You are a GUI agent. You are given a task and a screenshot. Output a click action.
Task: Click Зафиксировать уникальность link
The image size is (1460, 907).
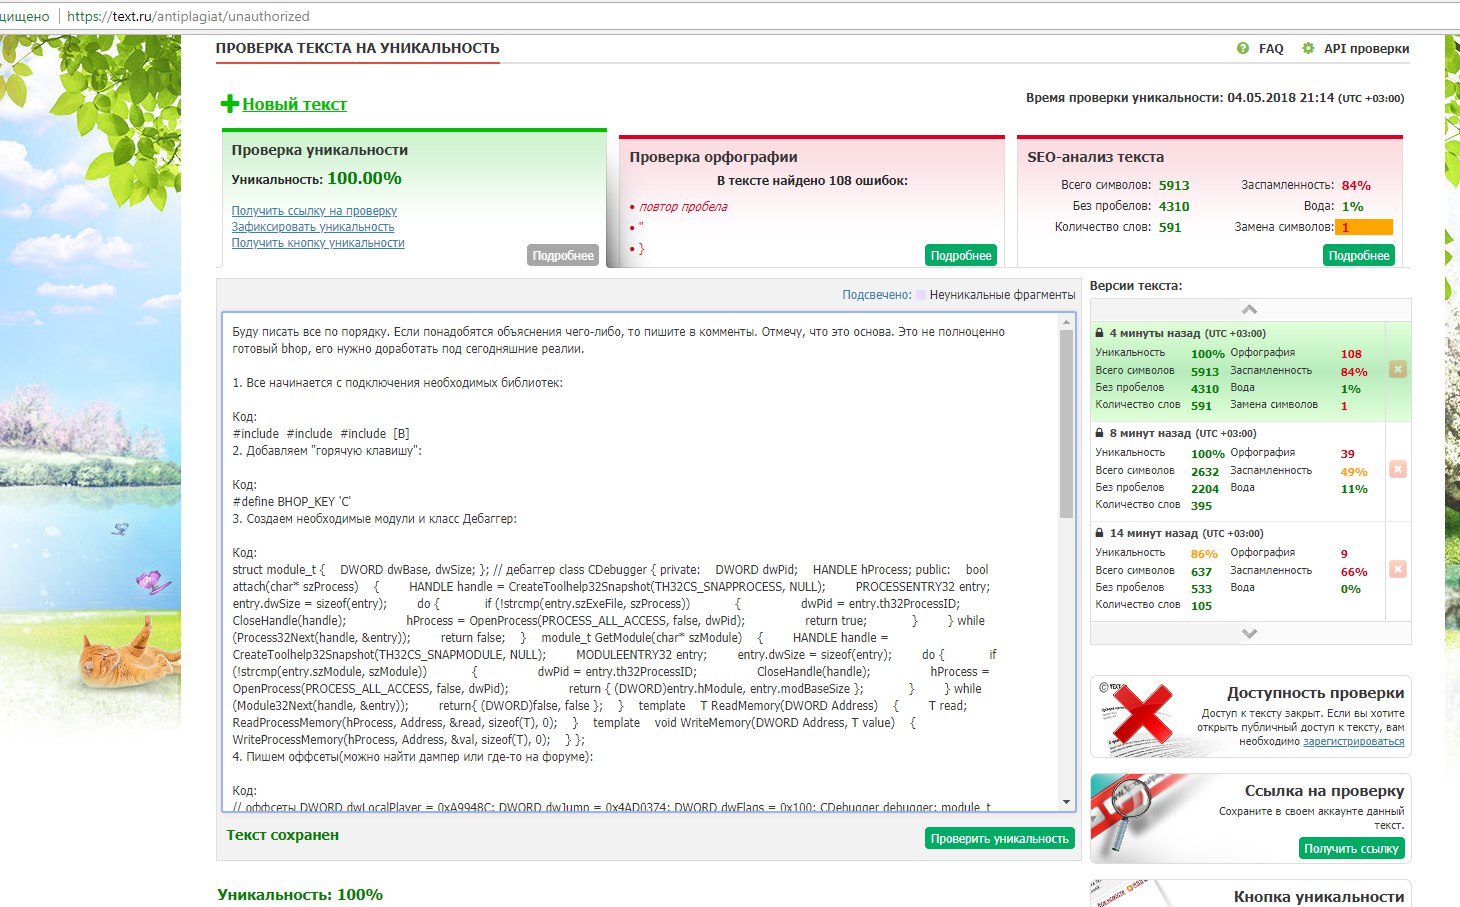coord(313,227)
